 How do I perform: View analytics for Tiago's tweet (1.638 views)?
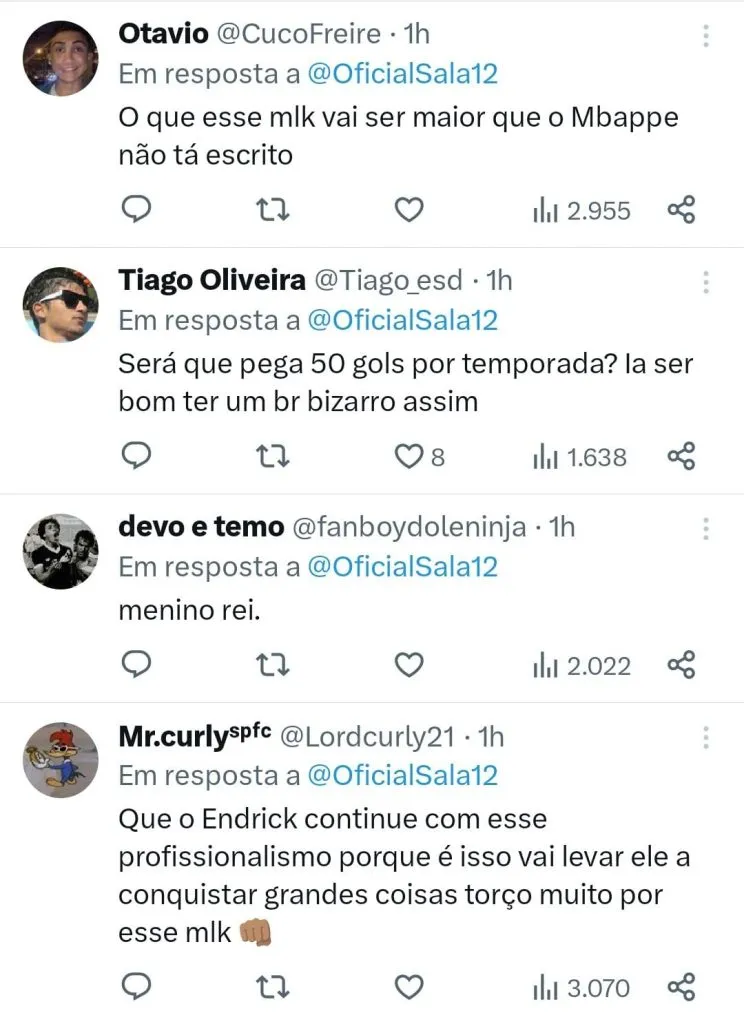(580, 457)
